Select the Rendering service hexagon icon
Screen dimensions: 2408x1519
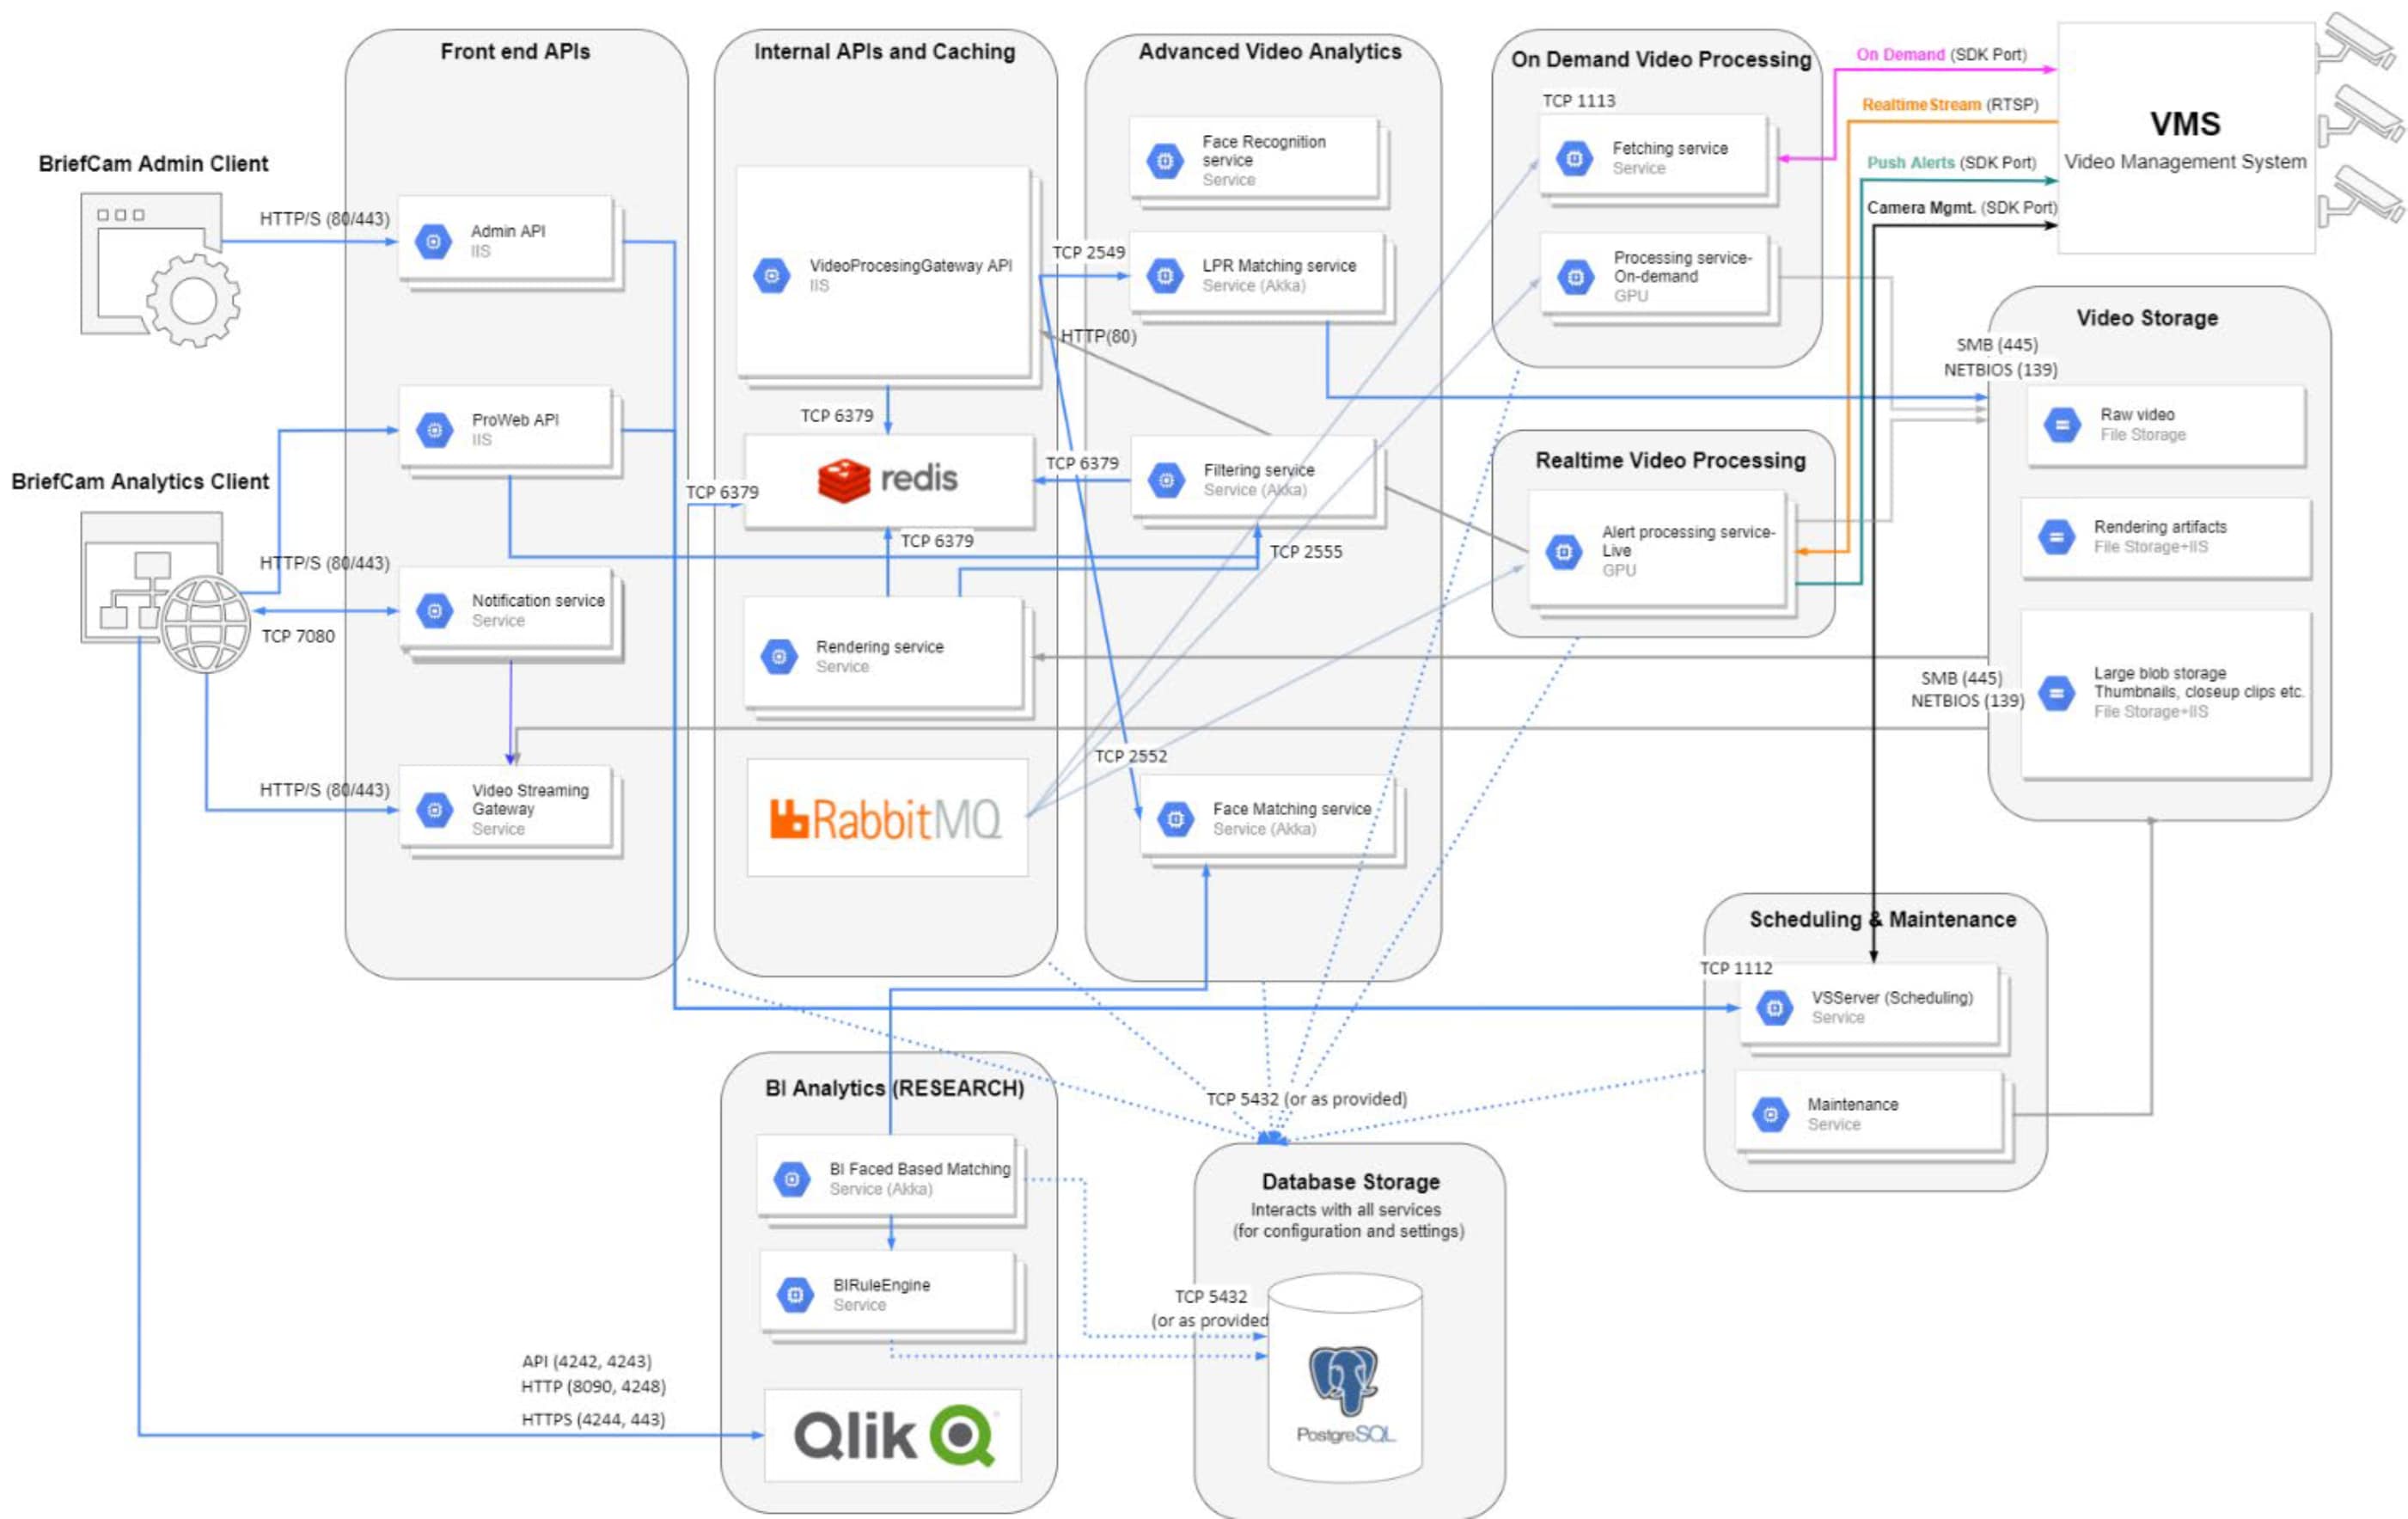pyautogui.click(x=779, y=656)
